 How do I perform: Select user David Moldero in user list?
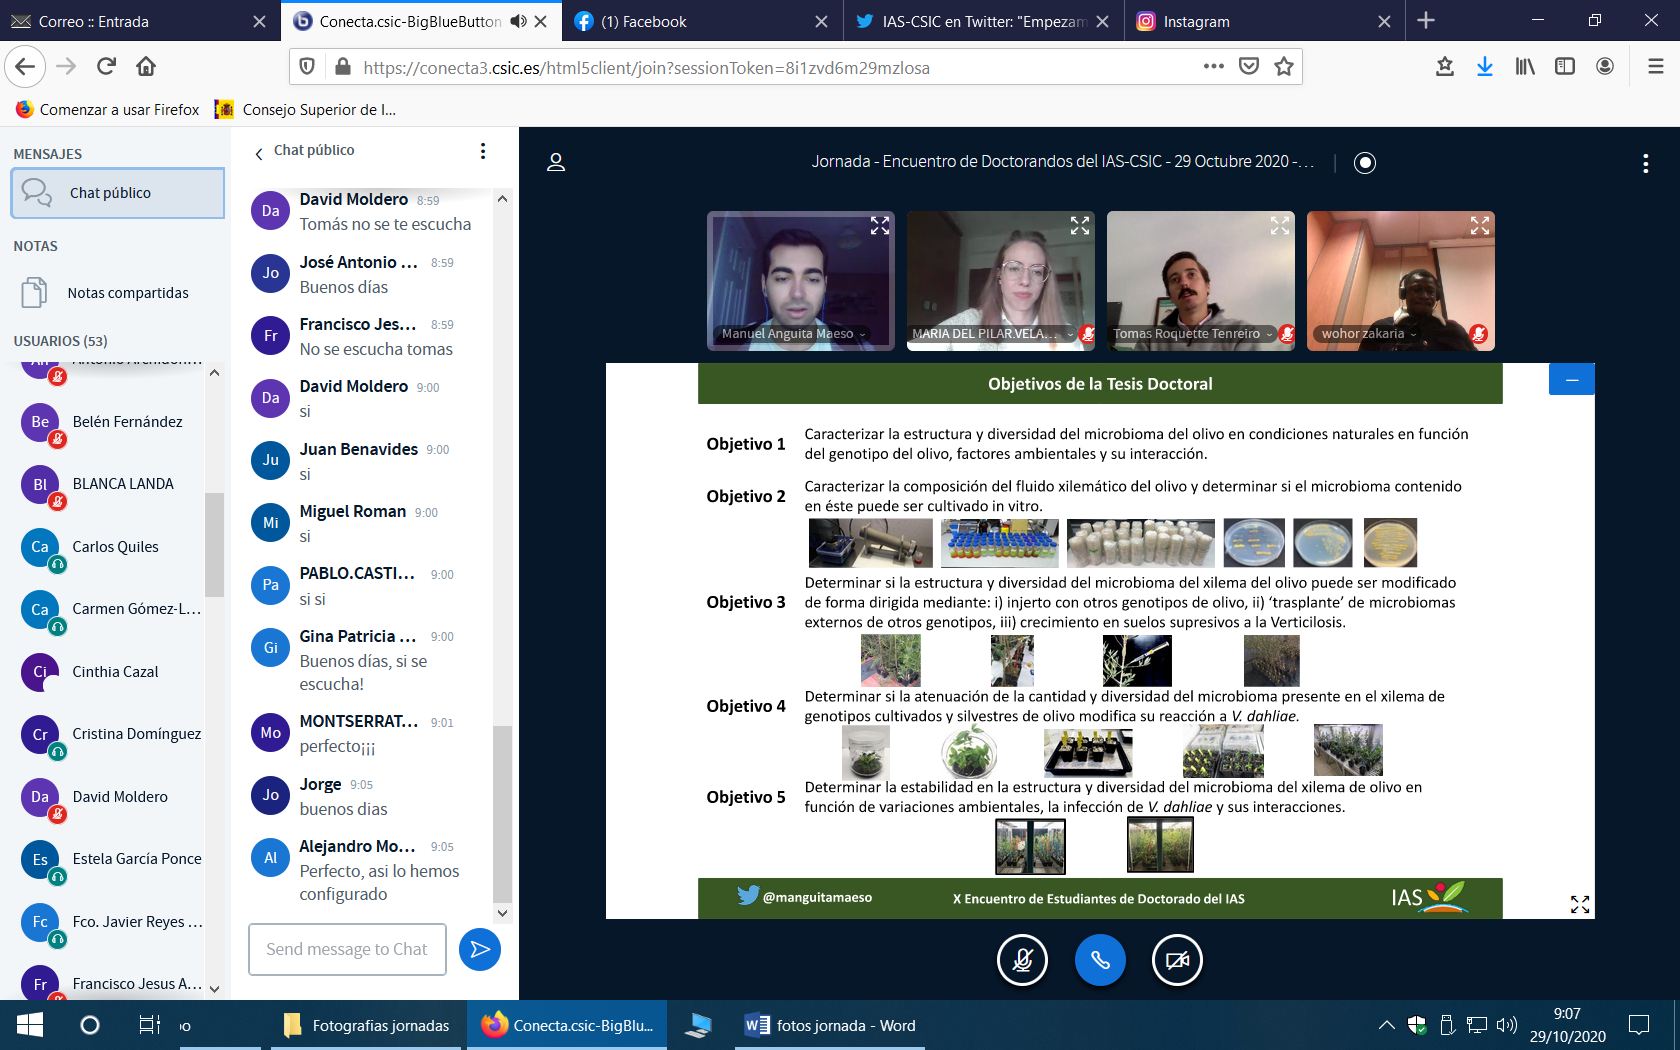tap(110, 797)
